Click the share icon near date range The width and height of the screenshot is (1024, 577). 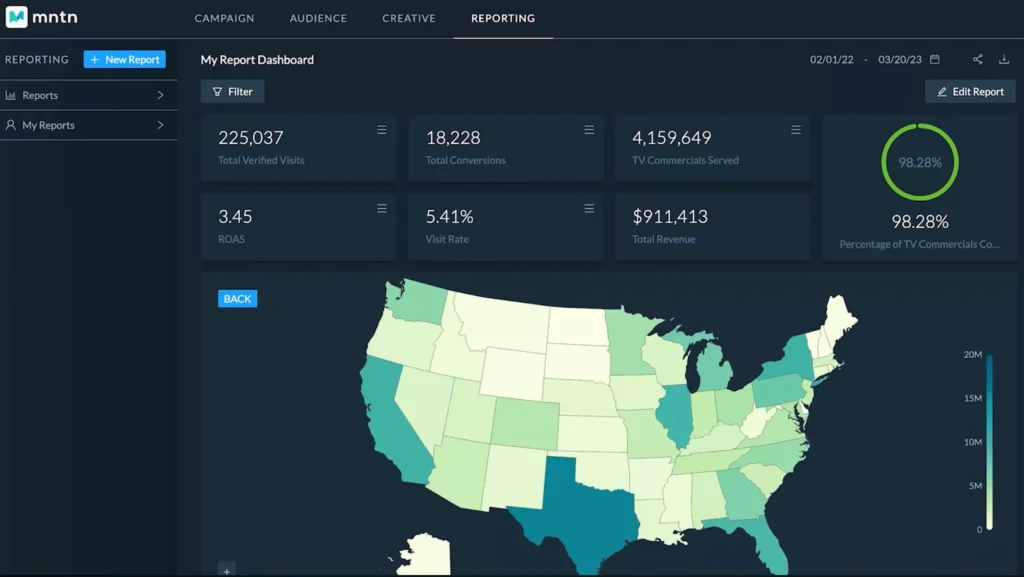tap(978, 60)
